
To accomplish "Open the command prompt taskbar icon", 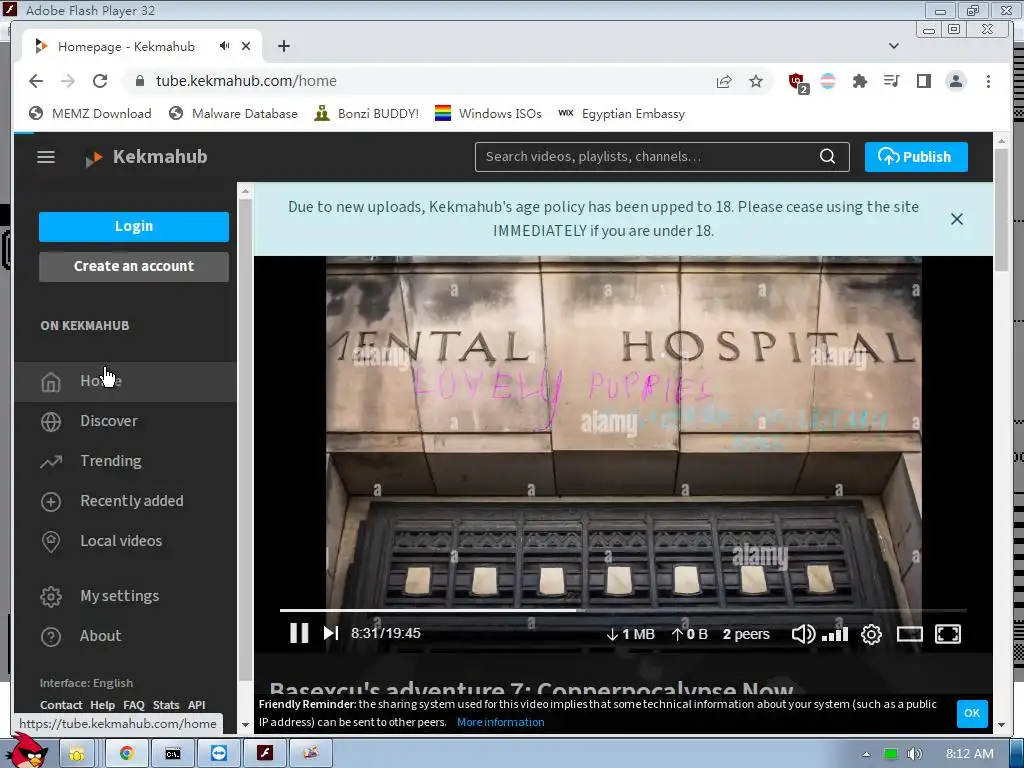I will click(172, 754).
